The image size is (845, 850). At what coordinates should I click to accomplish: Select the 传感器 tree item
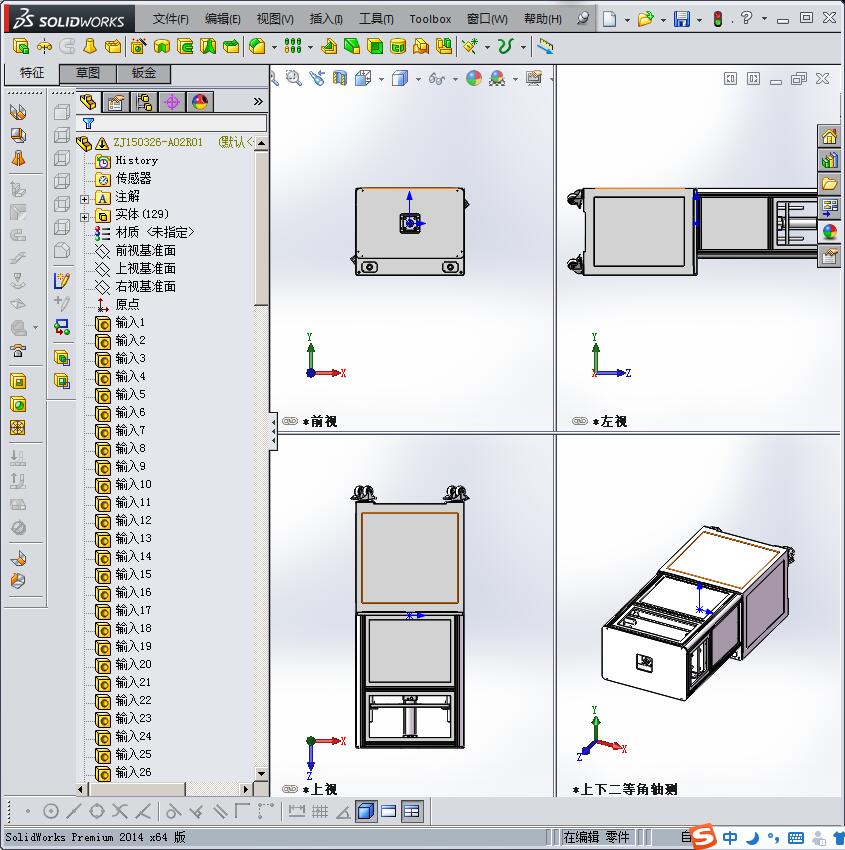coord(133,178)
